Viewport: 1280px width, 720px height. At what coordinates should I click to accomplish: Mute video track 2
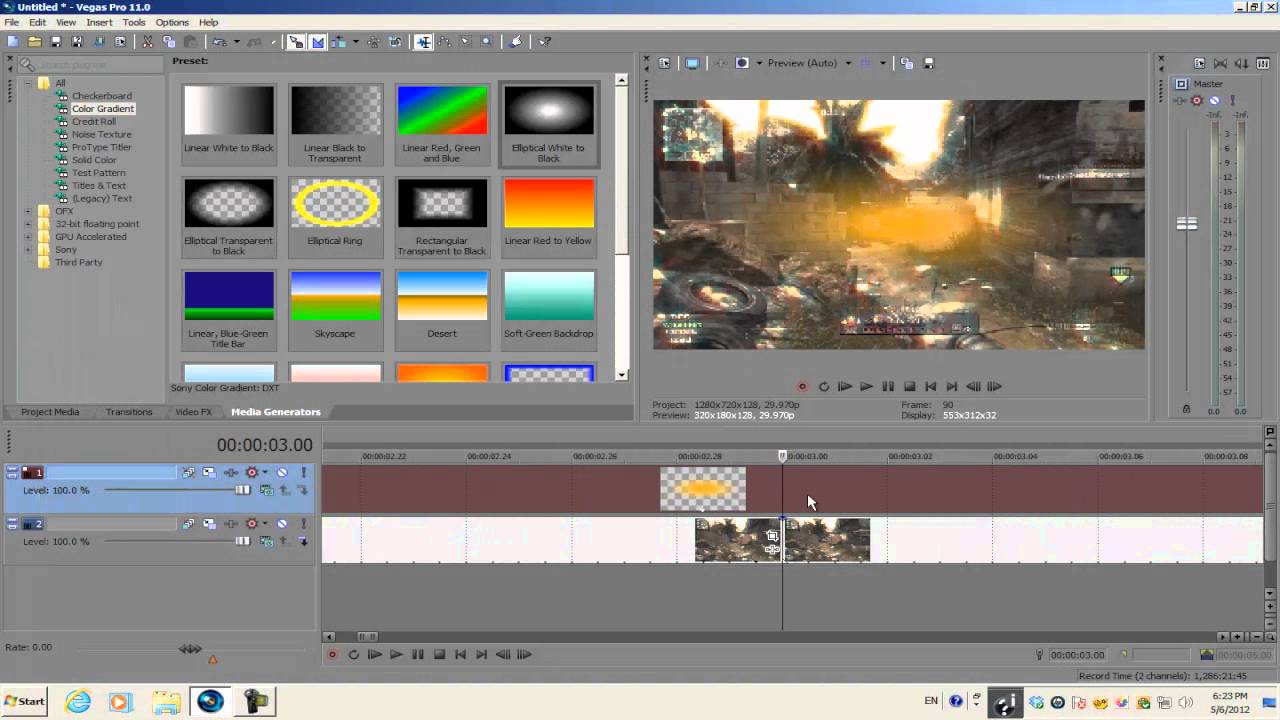point(282,523)
